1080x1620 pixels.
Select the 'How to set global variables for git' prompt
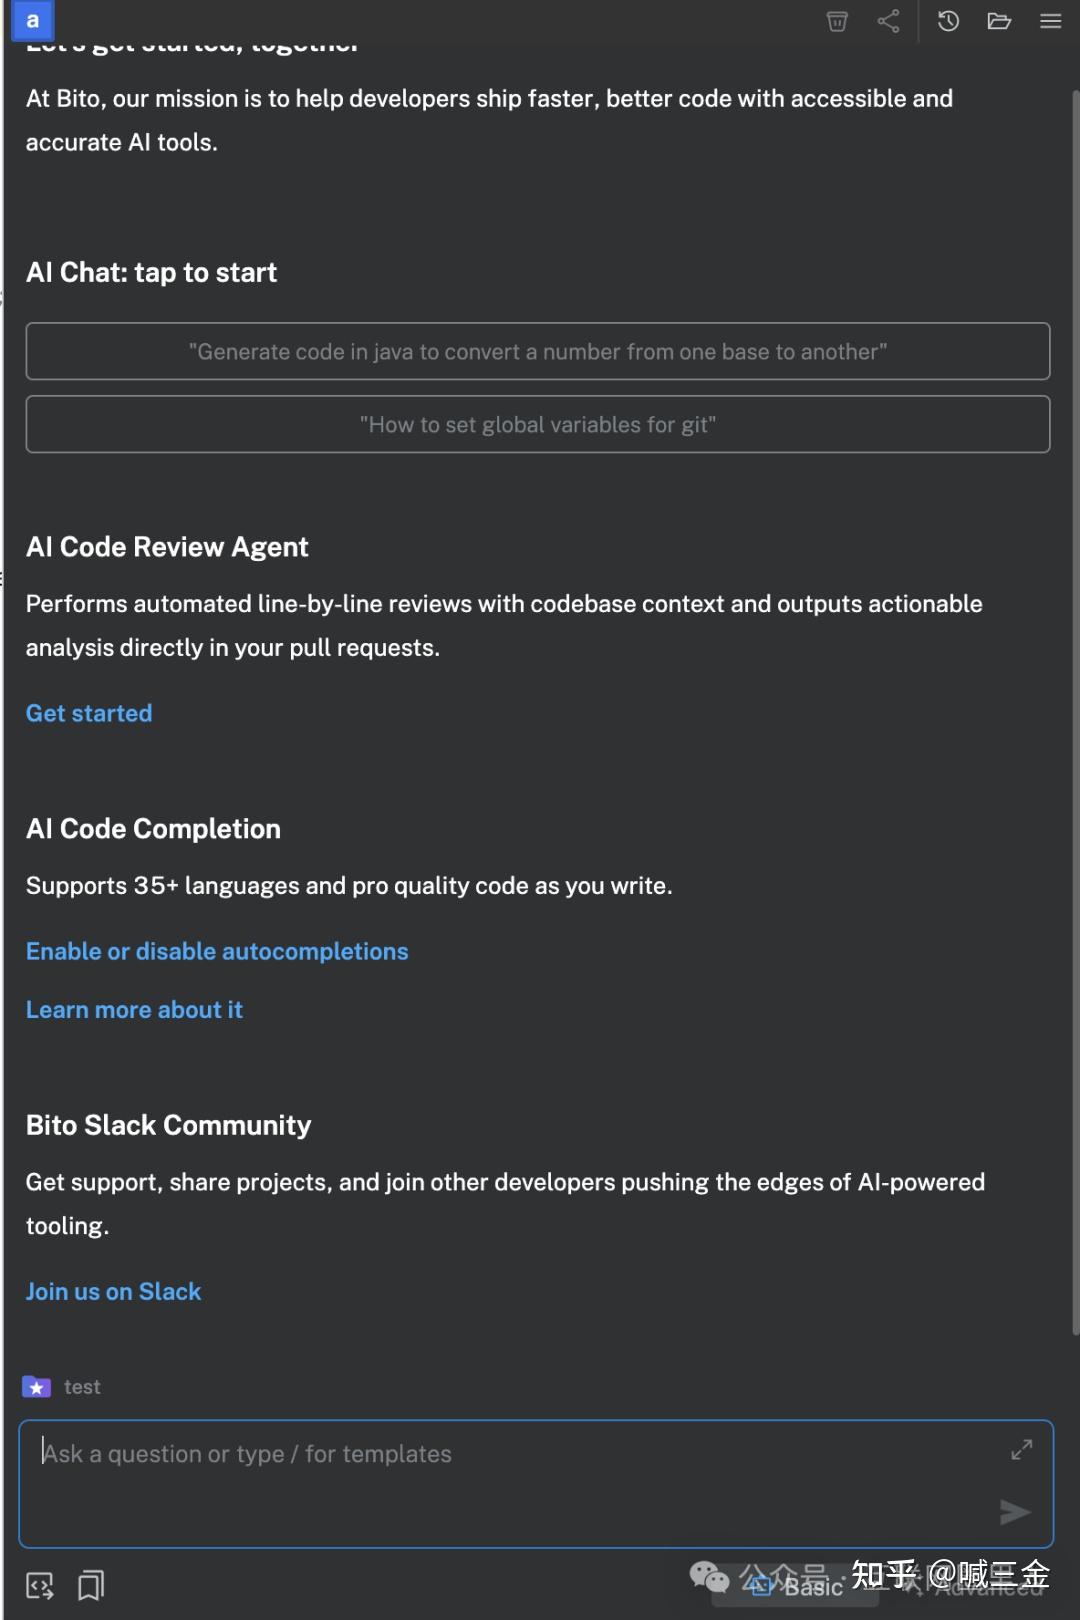[x=538, y=424]
